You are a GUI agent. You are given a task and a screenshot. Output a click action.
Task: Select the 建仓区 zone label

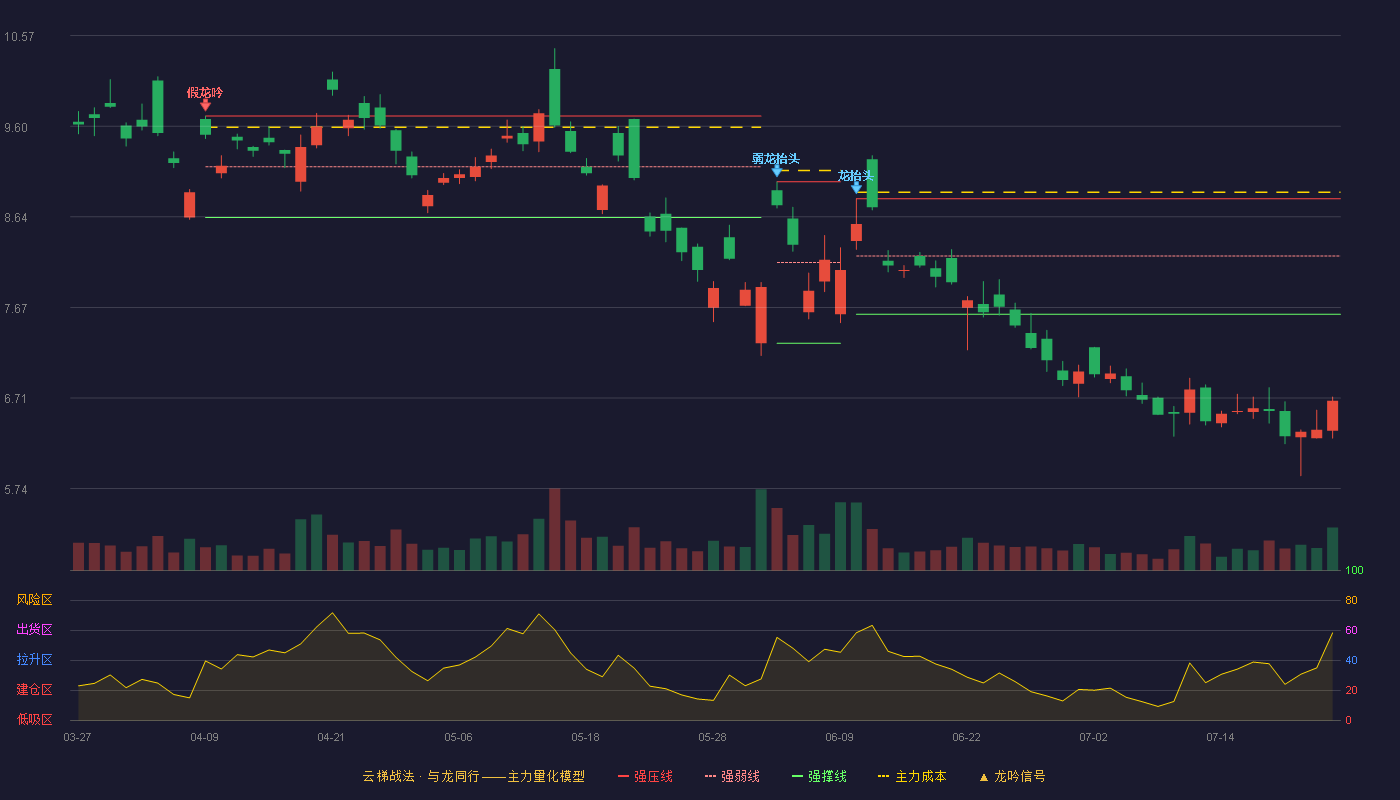[34, 690]
